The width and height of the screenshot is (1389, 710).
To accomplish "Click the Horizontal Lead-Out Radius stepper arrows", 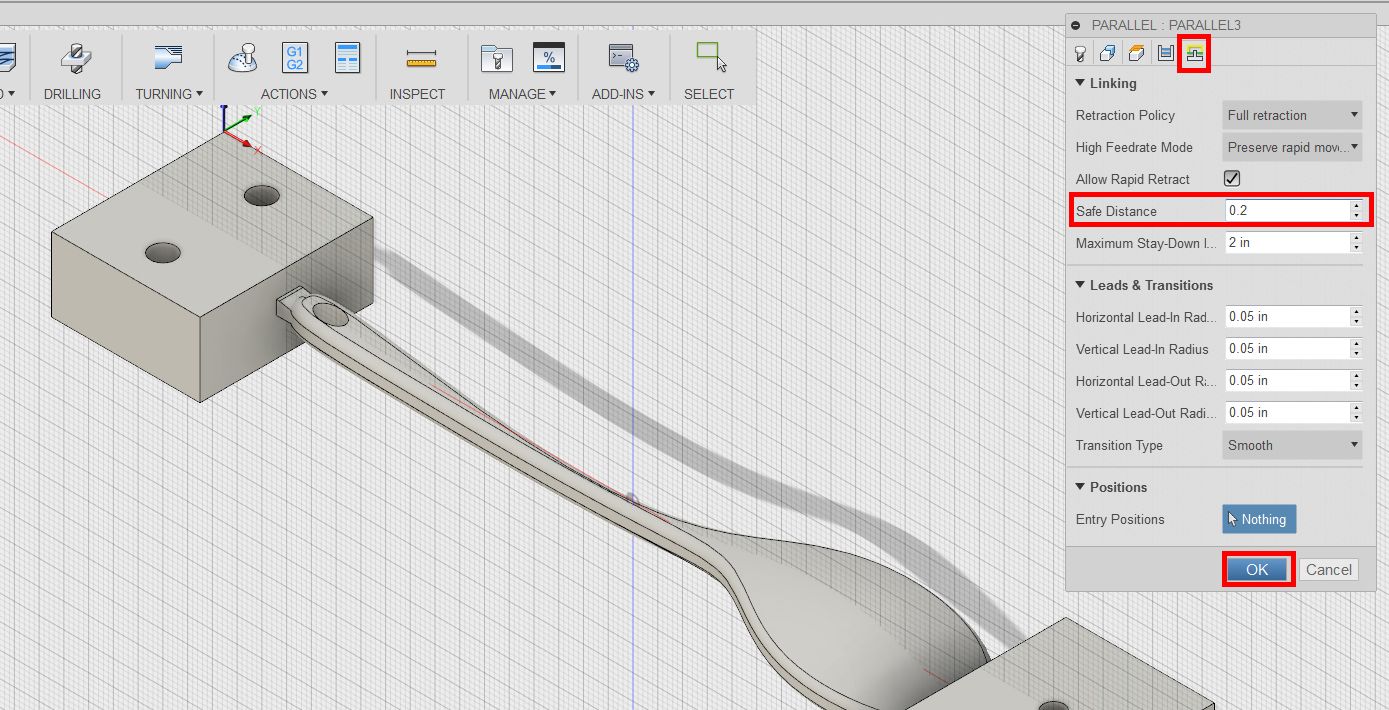I will [1356, 381].
